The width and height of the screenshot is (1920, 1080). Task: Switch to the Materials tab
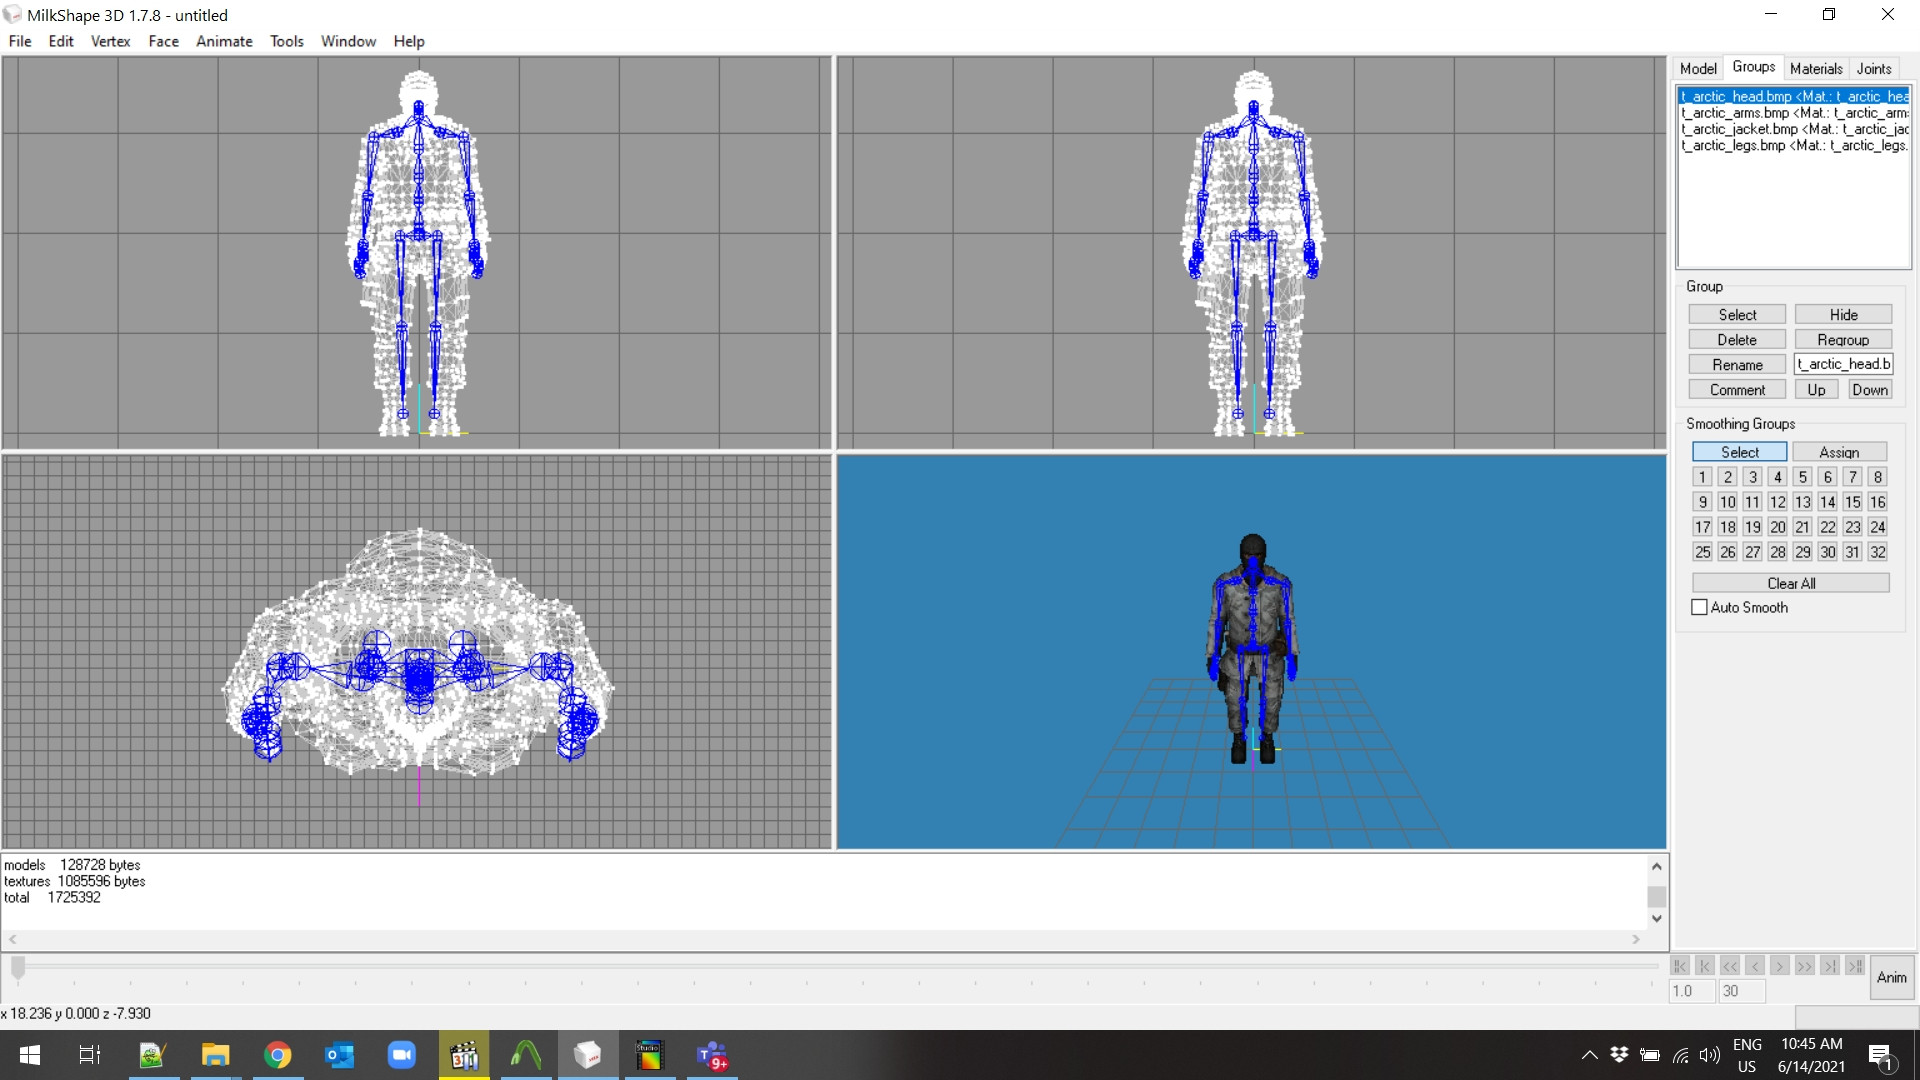(1815, 68)
